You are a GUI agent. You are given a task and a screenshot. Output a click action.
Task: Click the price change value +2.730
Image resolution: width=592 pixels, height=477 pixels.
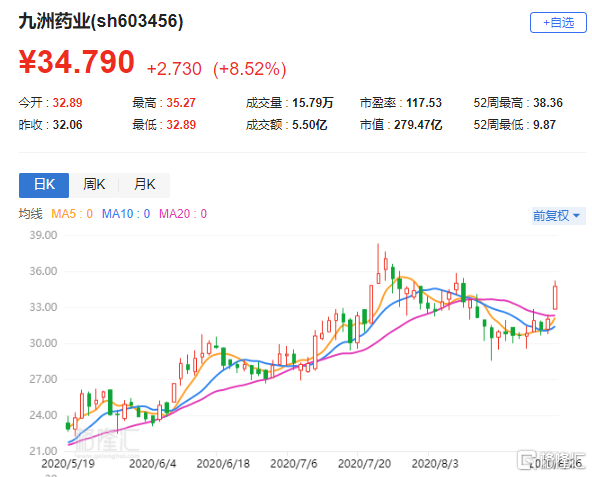[174, 69]
